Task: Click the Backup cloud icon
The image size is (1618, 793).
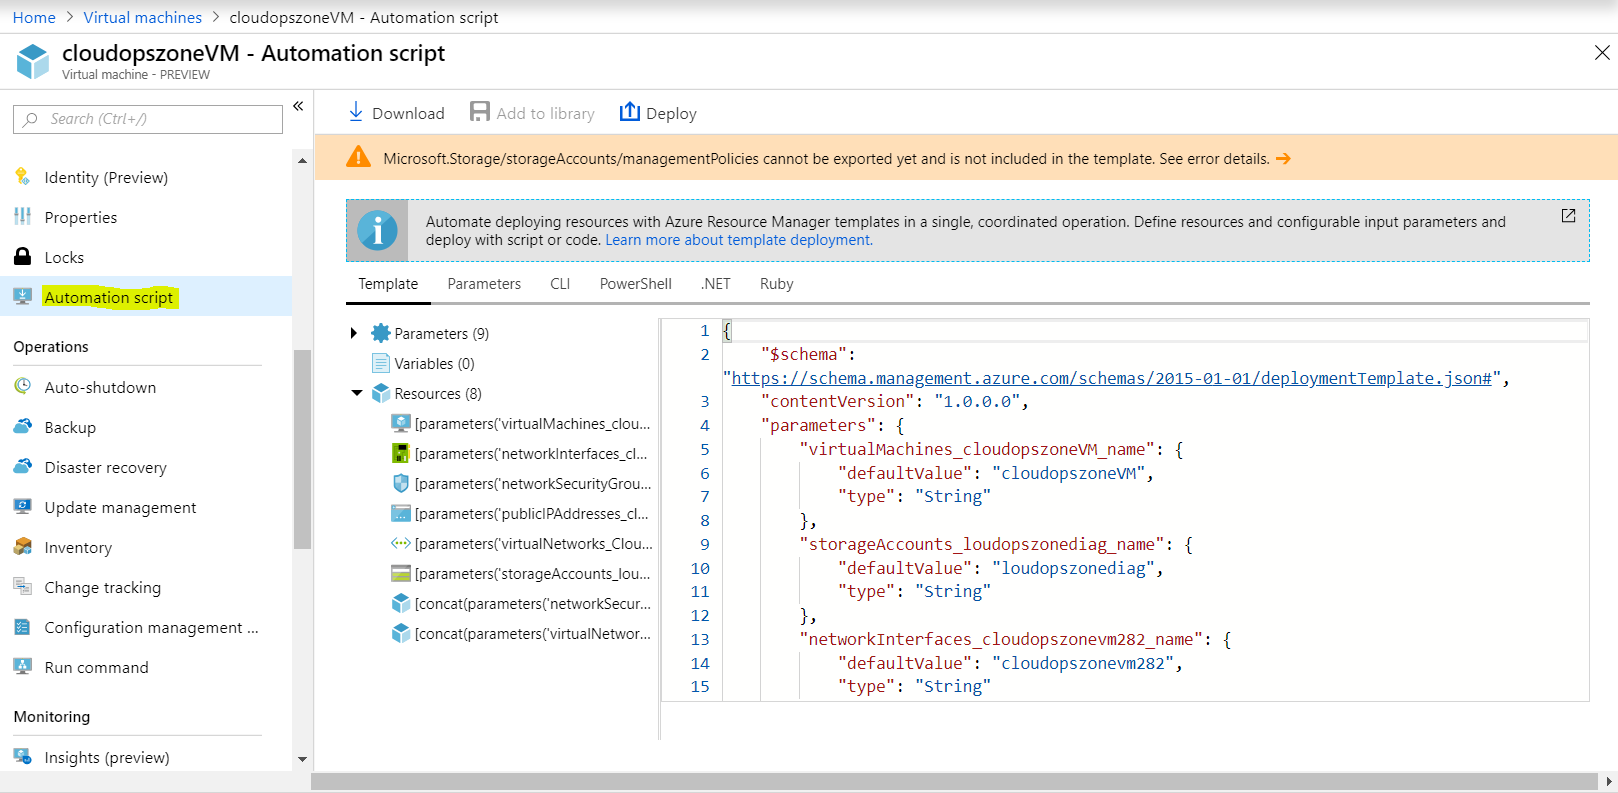Action: coord(22,426)
